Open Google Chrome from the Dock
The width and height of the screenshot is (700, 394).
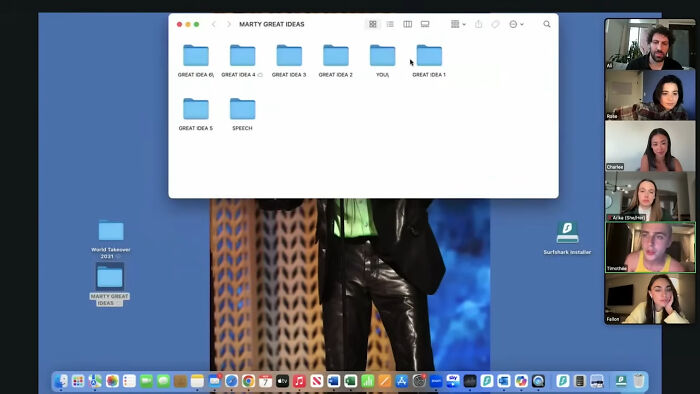click(248, 381)
